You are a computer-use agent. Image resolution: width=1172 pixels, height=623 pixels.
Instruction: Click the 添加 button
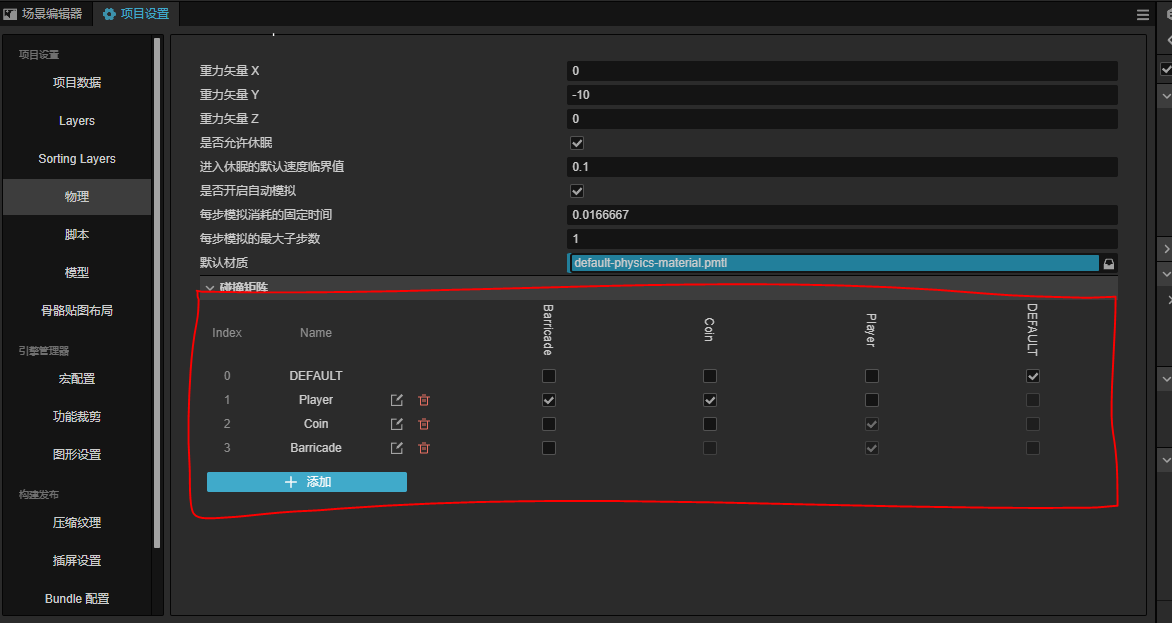[x=307, y=482]
